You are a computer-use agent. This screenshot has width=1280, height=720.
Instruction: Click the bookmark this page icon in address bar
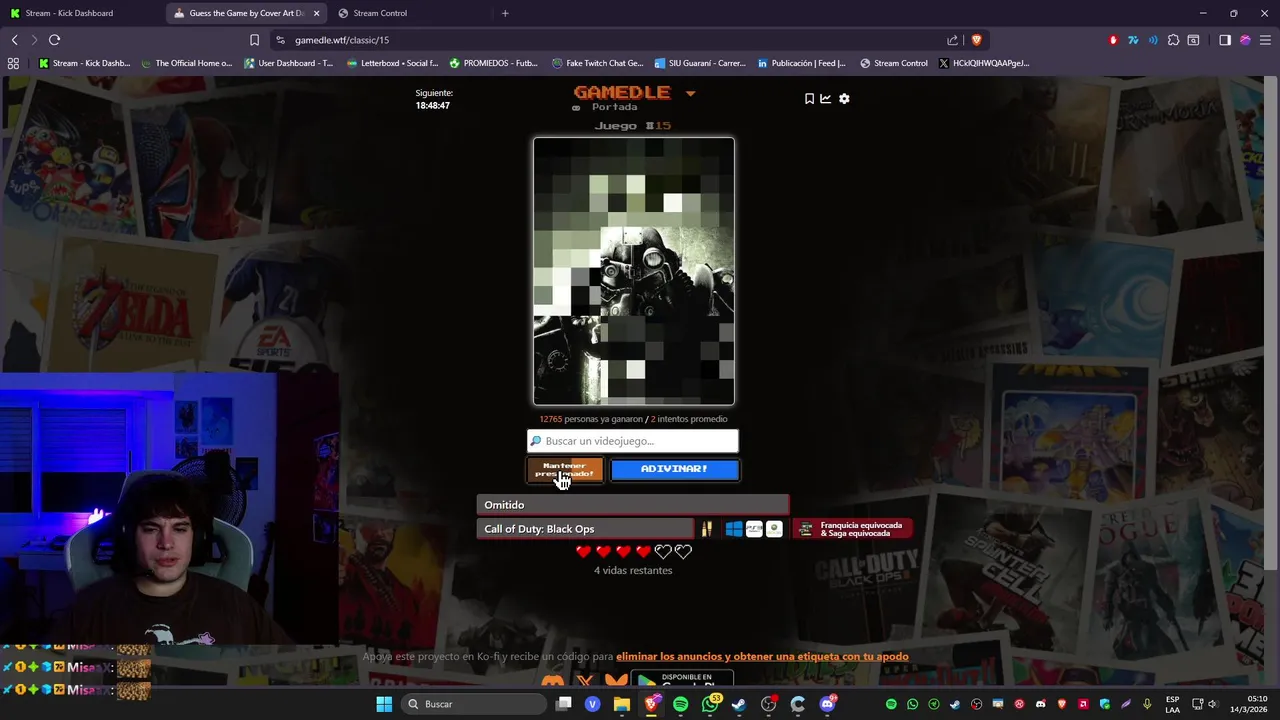pyautogui.click(x=254, y=40)
